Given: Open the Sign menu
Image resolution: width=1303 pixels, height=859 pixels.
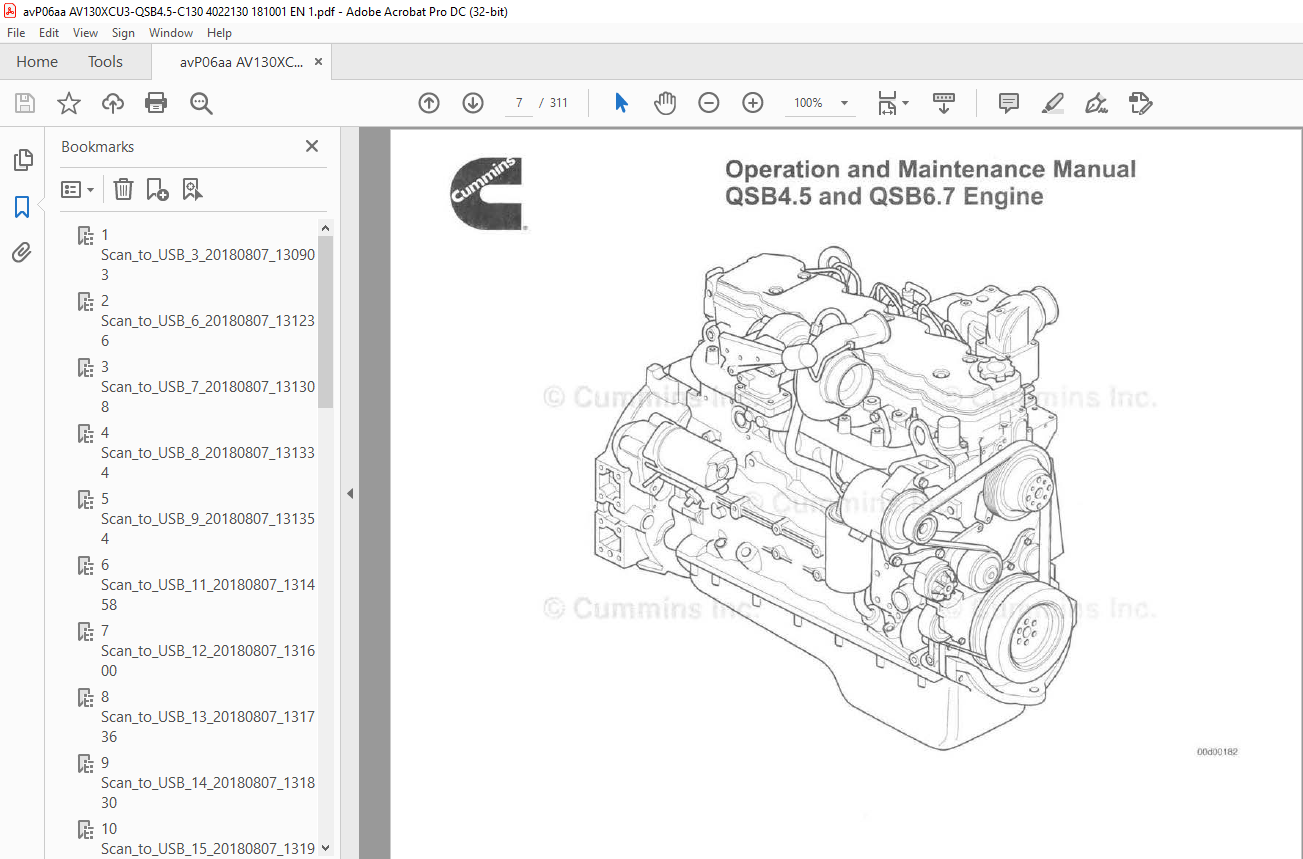Looking at the screenshot, I should 123,33.
